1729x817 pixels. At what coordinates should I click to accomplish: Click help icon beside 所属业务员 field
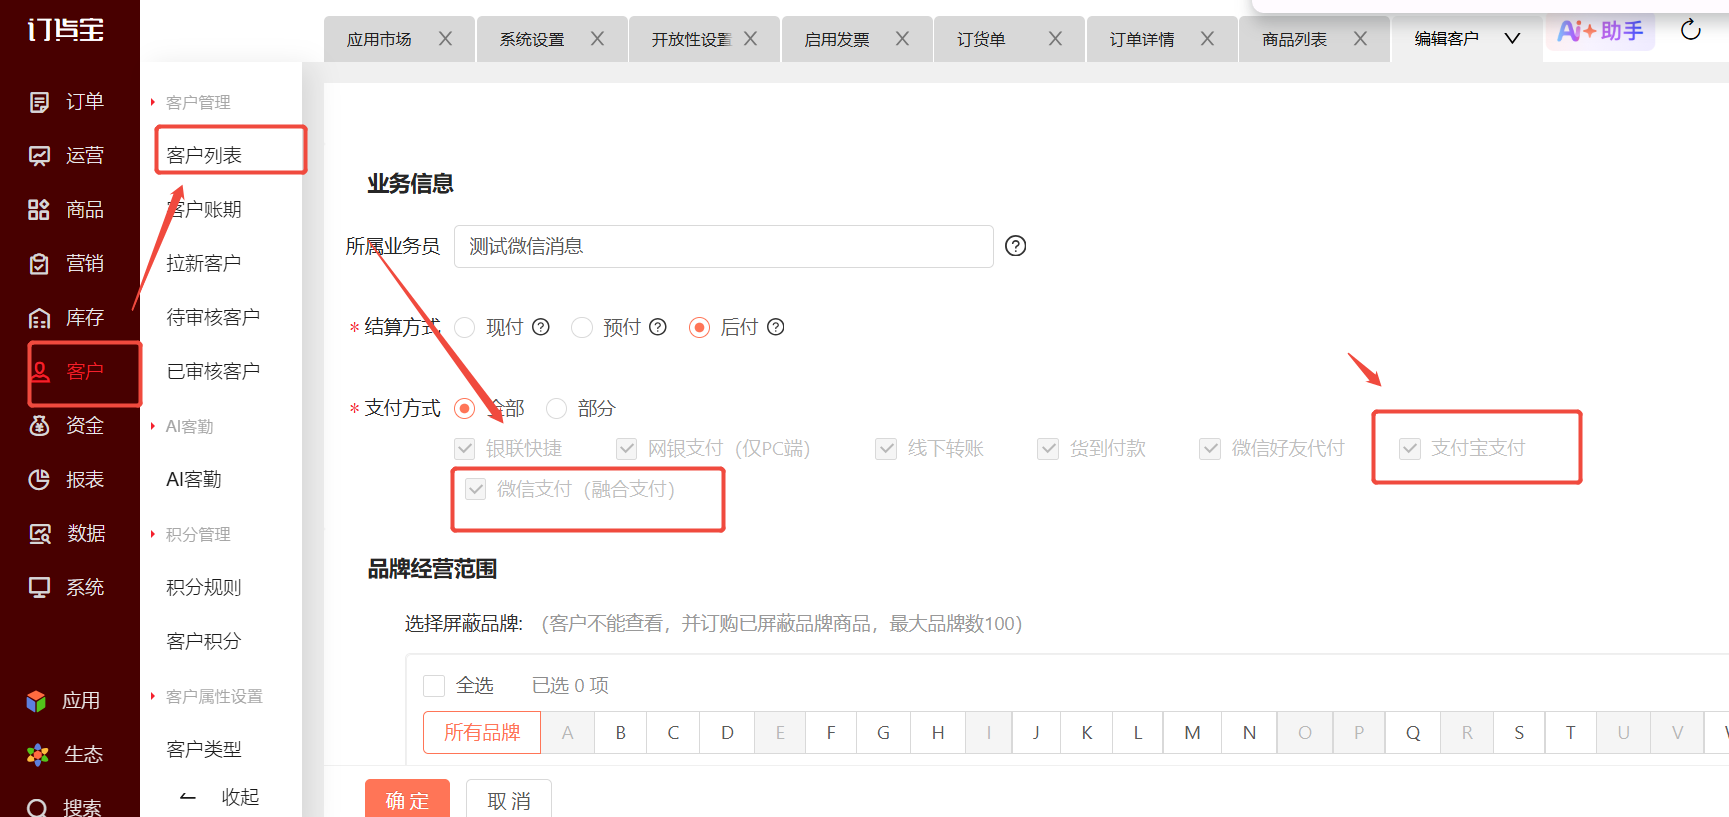coord(1016,246)
